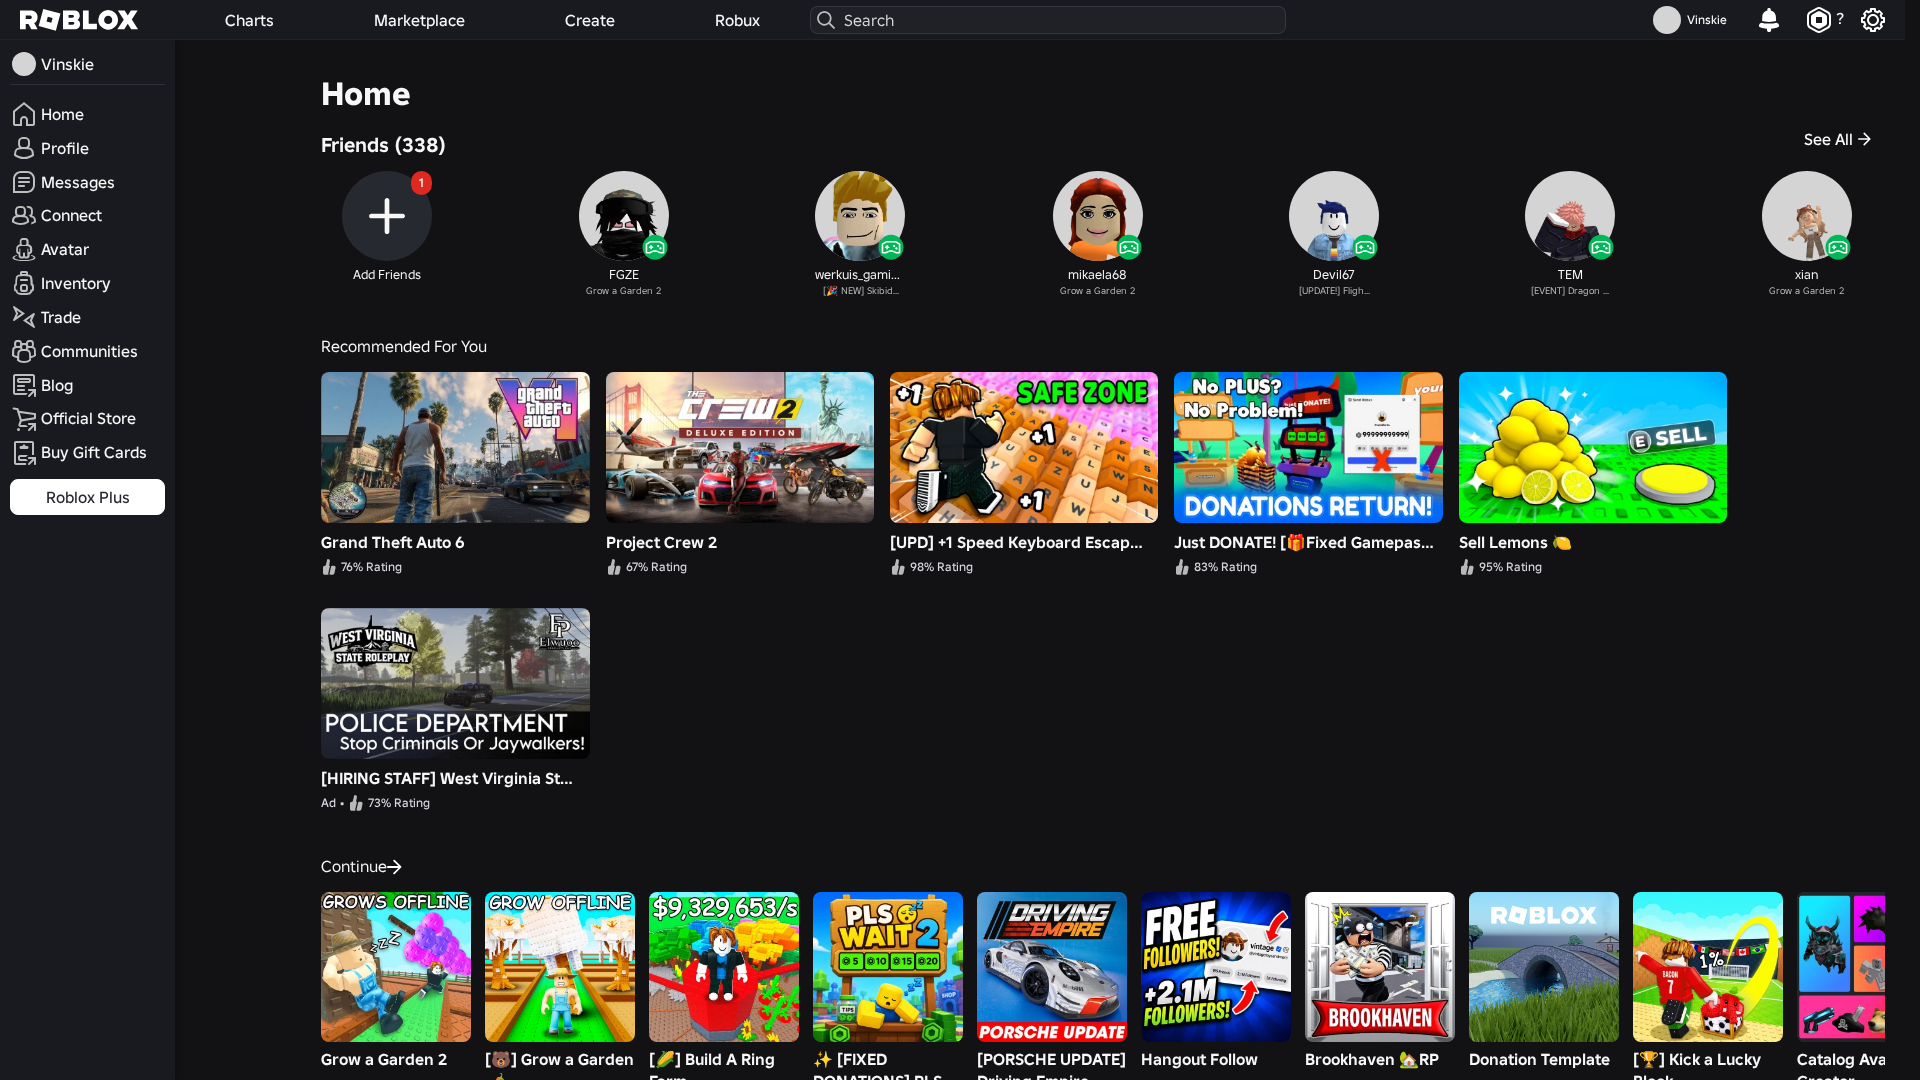Viewport: 1920px width, 1080px height.
Task: Open Grand Theft Auto 6 thumbnail
Action: point(455,447)
